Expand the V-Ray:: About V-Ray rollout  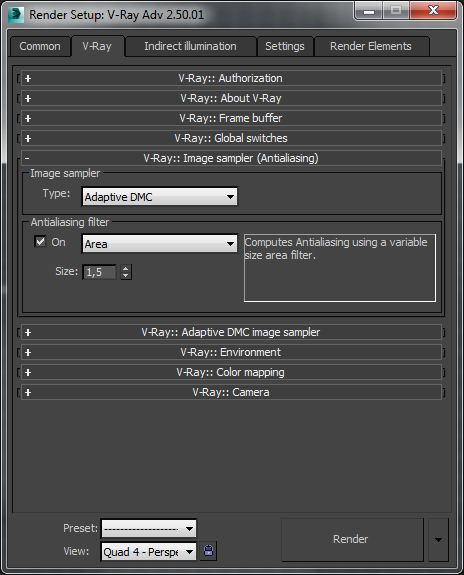click(231, 98)
